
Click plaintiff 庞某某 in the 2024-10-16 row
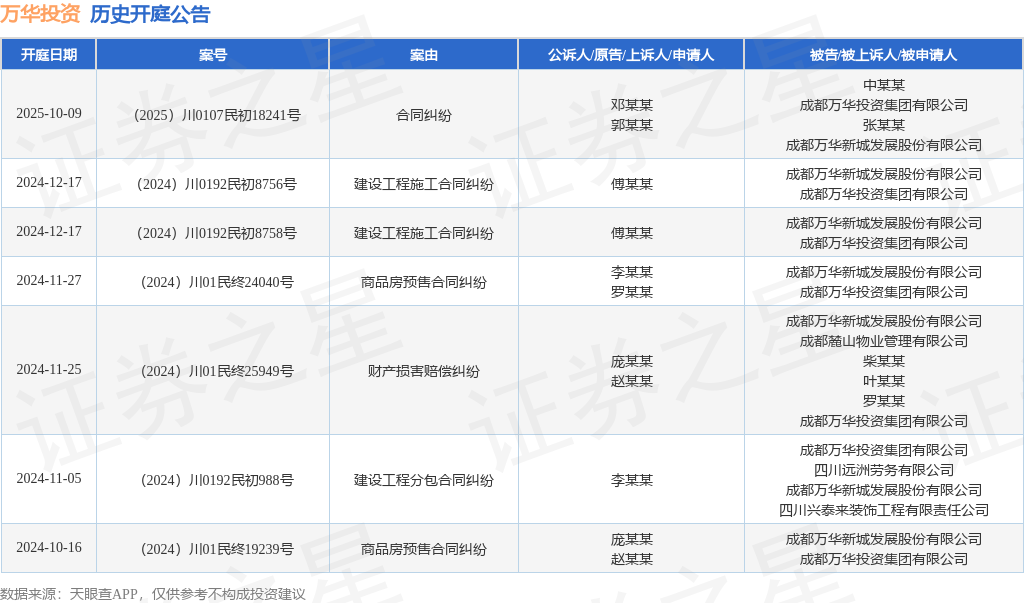coord(632,540)
